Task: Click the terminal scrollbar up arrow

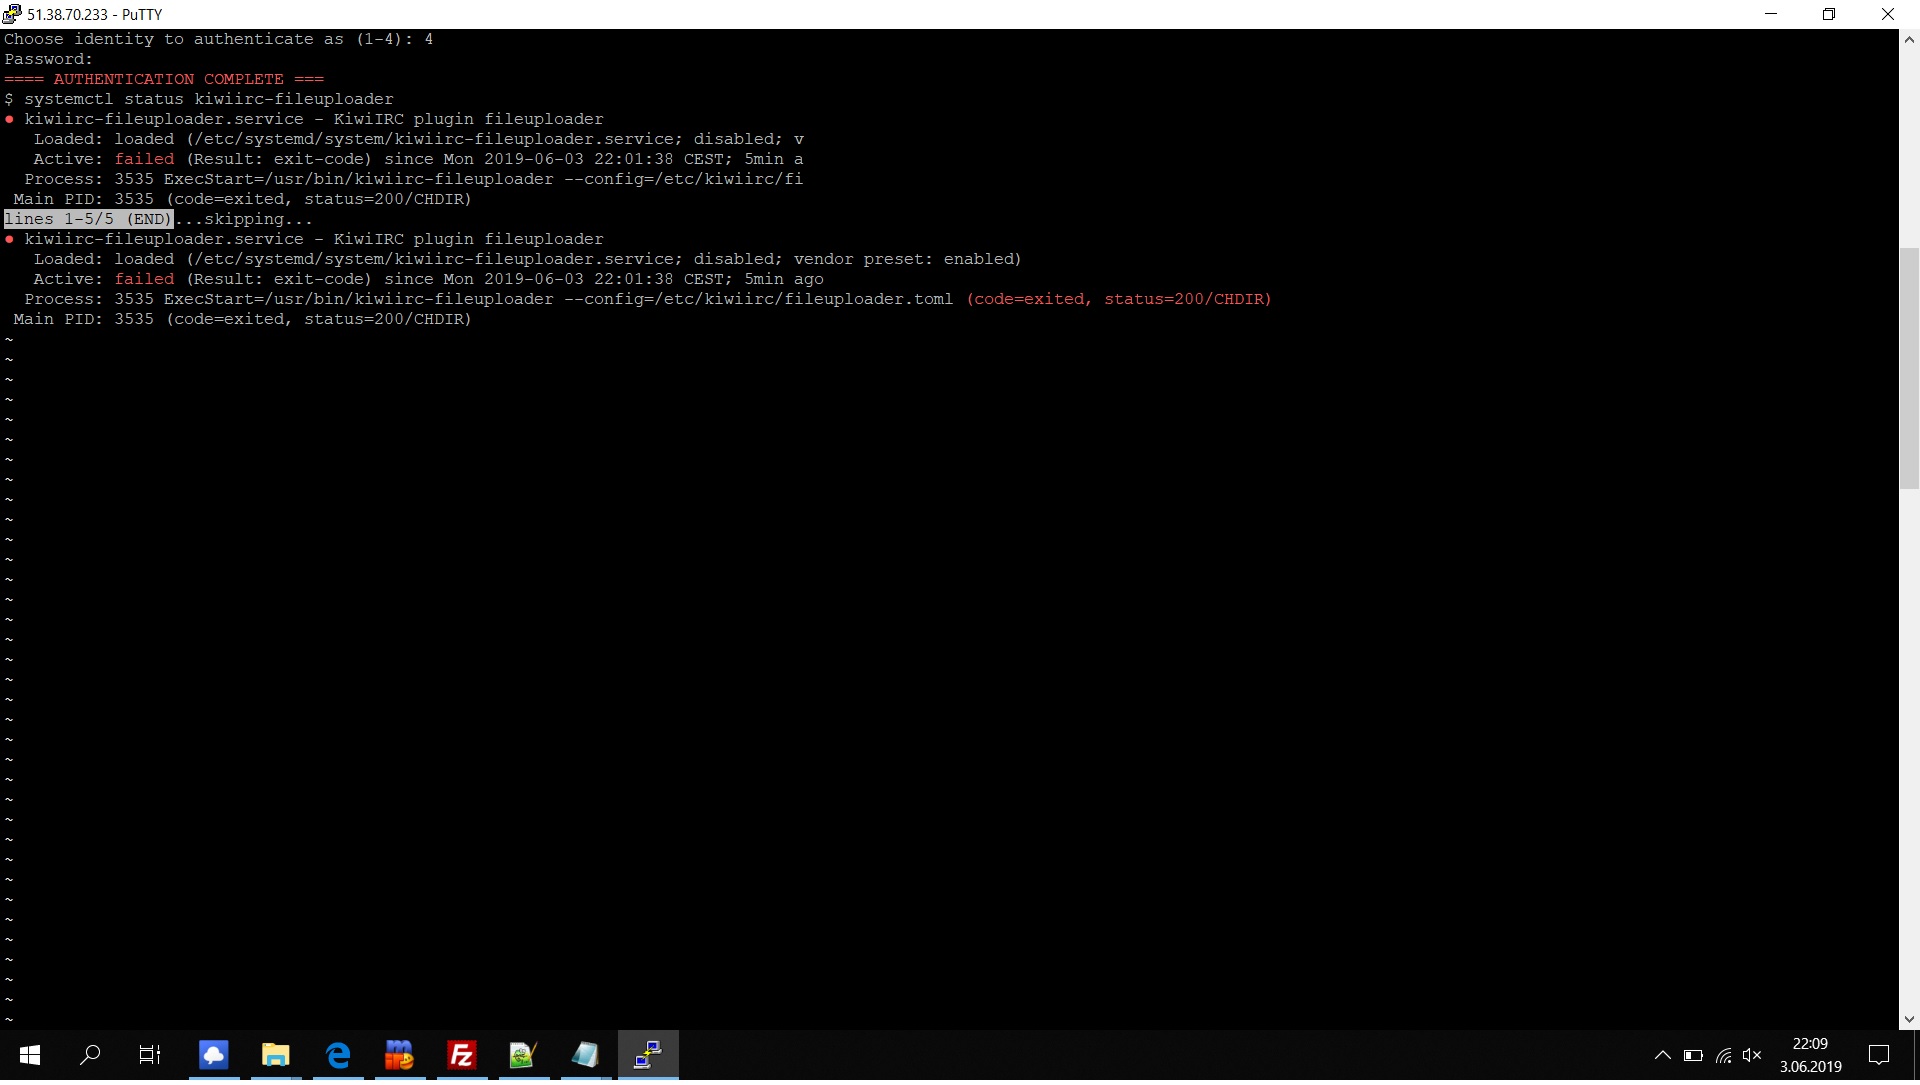Action: click(1909, 40)
